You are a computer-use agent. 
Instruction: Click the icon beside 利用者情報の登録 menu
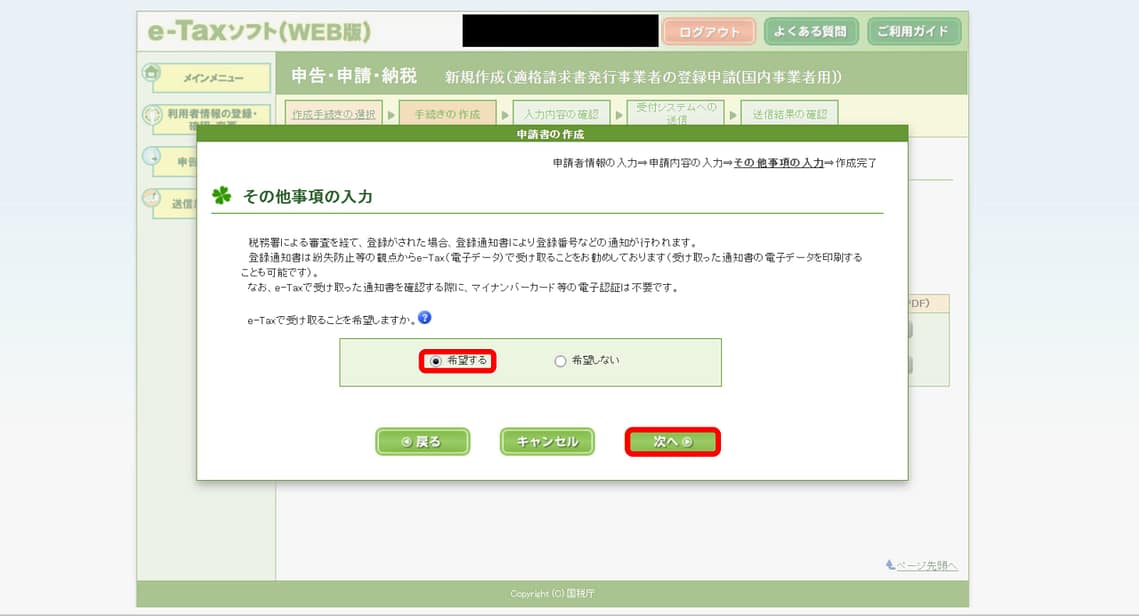tap(152, 116)
